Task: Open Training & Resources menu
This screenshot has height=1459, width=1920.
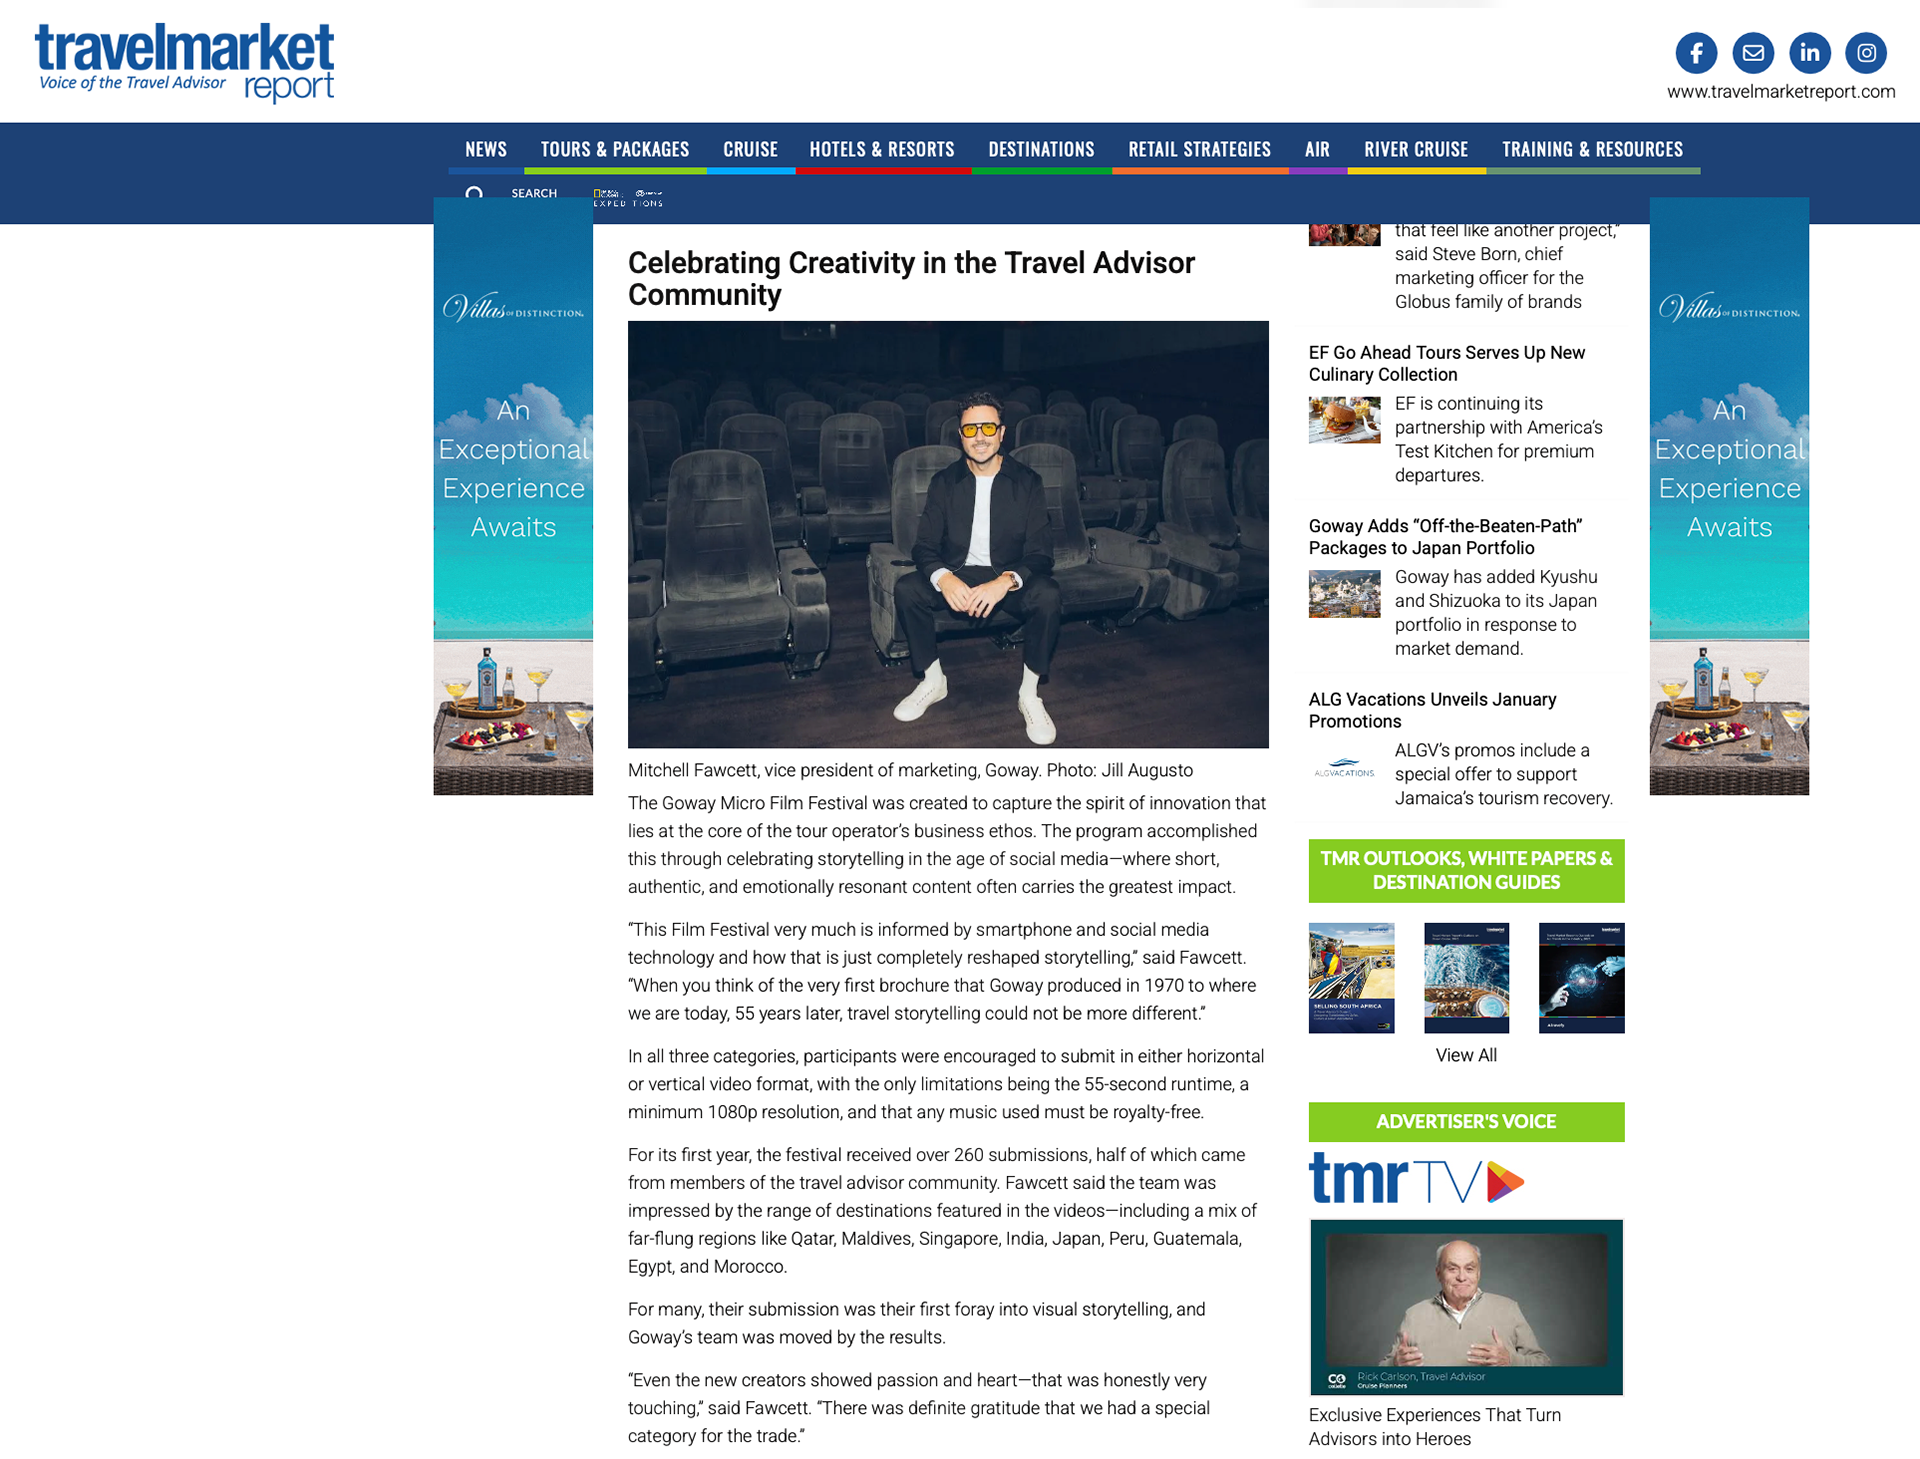Action: [x=1592, y=149]
